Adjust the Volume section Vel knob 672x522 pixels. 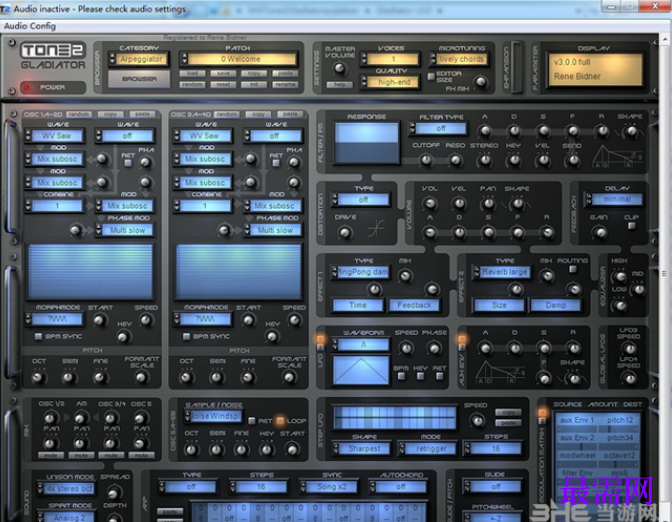click(x=459, y=204)
